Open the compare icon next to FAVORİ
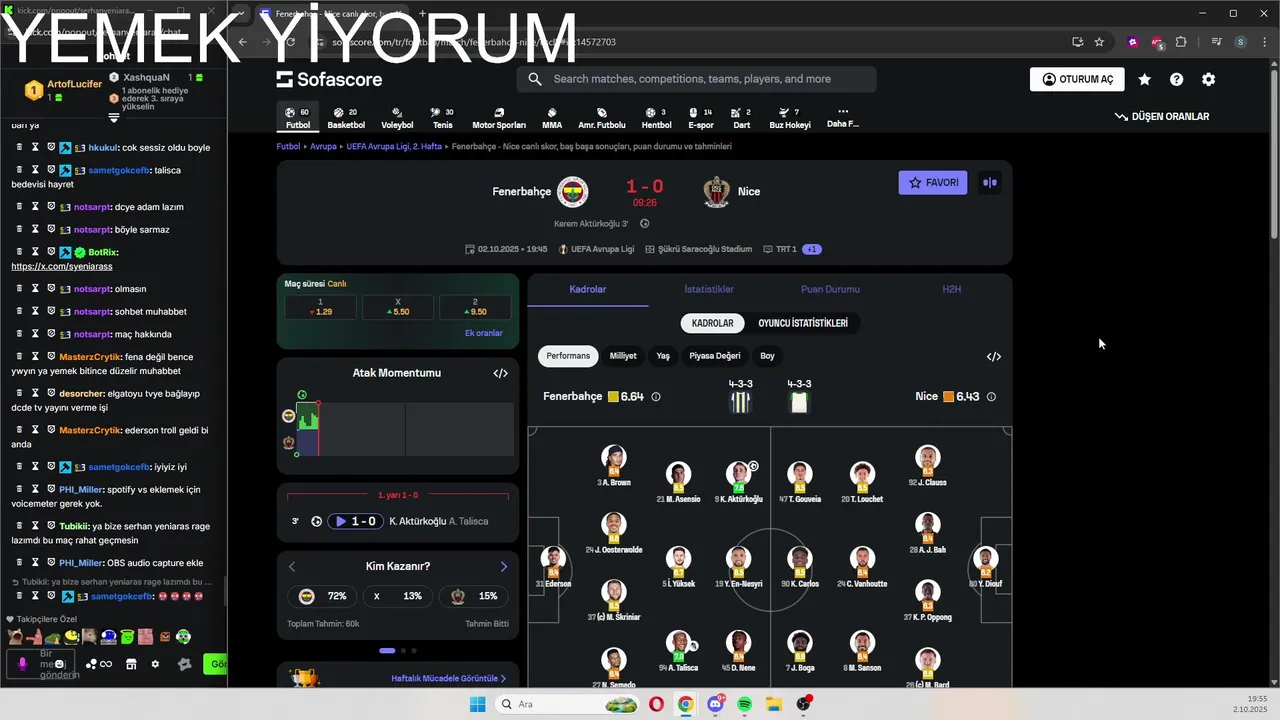Image resolution: width=1280 pixels, height=720 pixels. coord(989,182)
